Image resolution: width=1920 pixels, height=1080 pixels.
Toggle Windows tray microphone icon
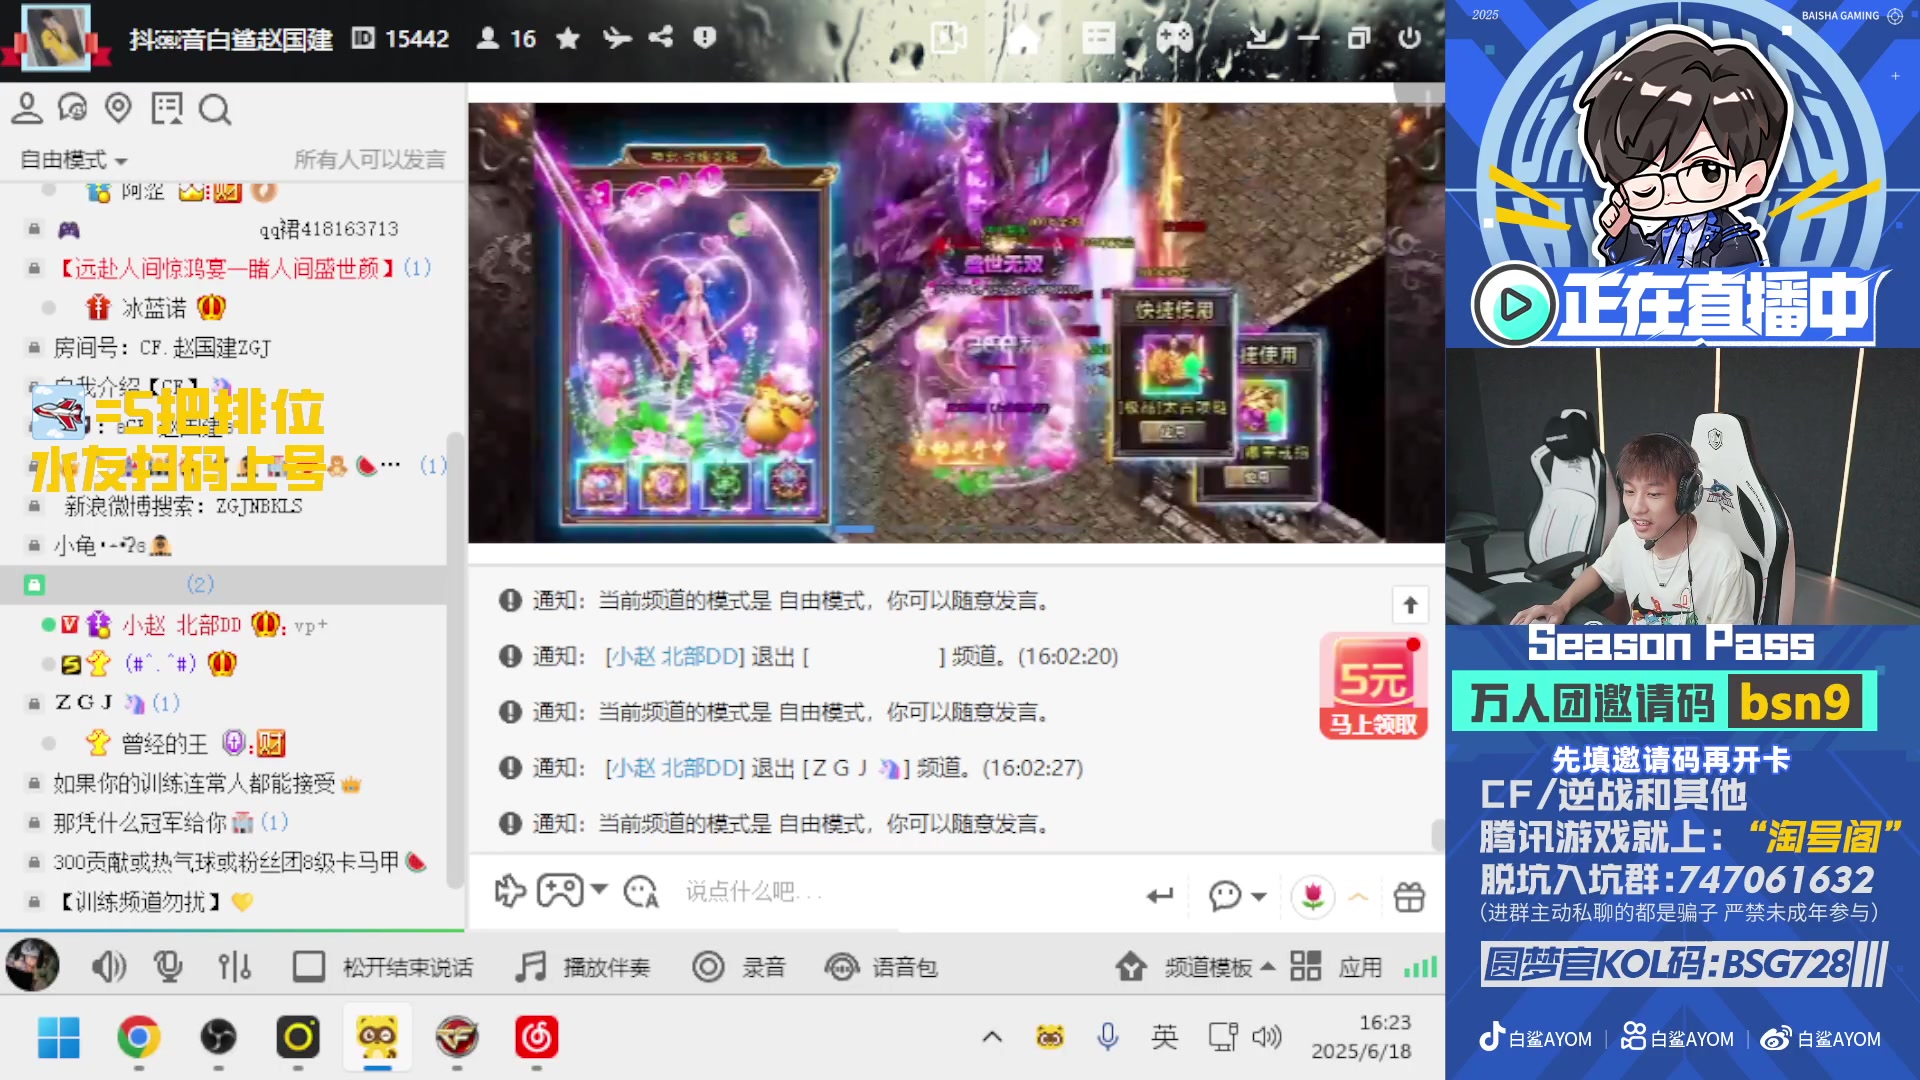[x=1107, y=1037]
